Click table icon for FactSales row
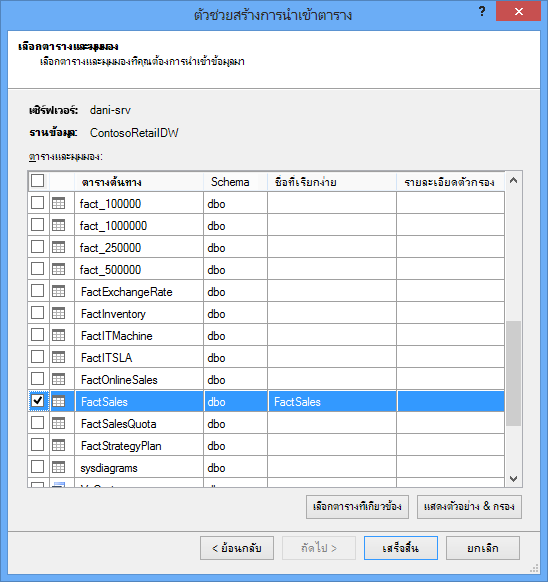Viewport: 548px width, 582px height. point(58,401)
